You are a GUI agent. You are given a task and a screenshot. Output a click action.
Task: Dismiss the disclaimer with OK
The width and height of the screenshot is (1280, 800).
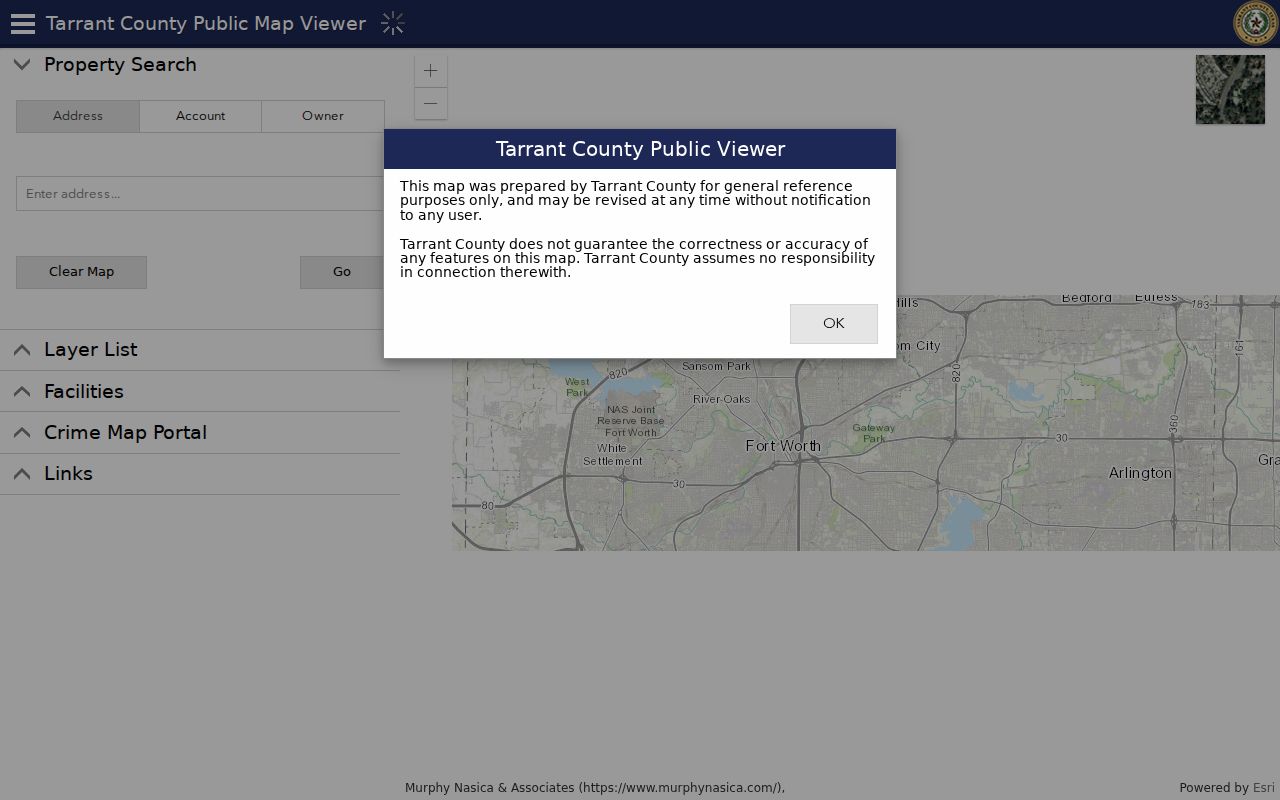(834, 324)
